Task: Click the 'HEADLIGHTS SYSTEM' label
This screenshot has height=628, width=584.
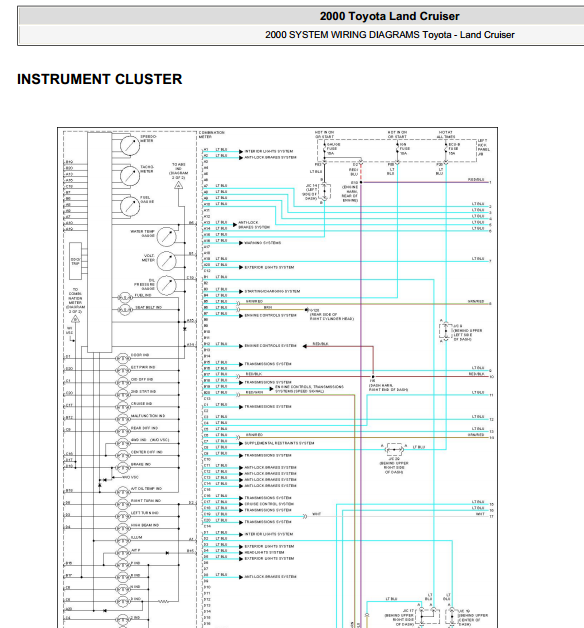Action: (x=264, y=553)
